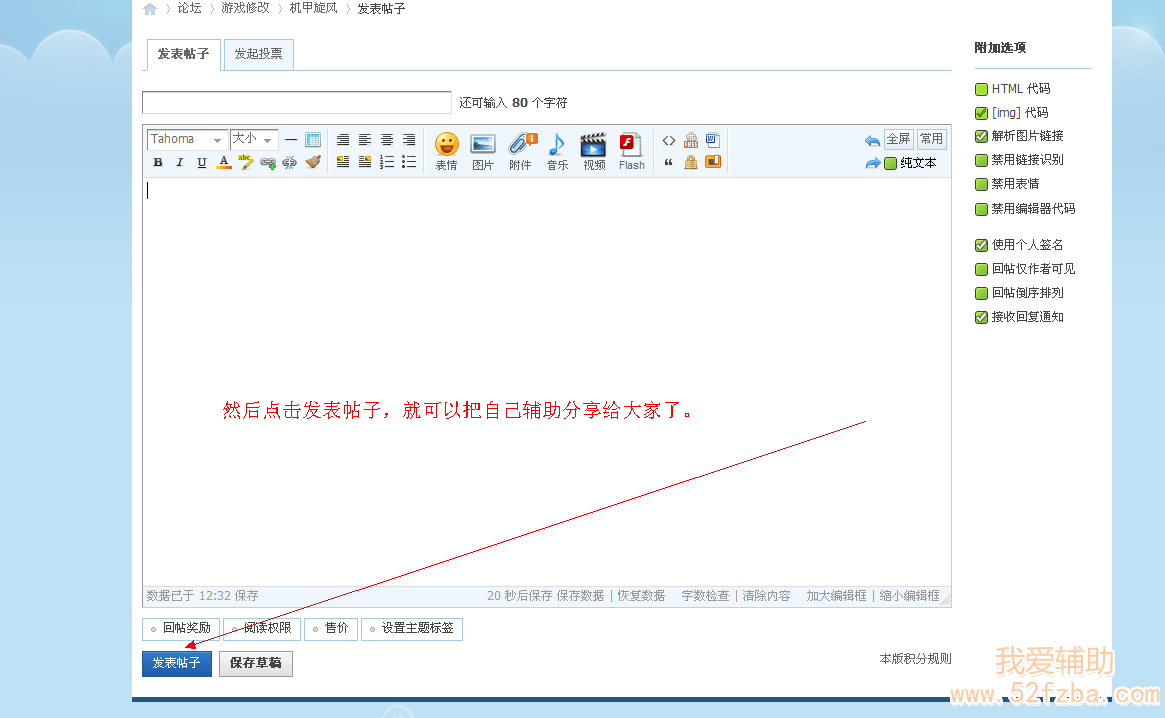Insert music via 音乐 icon
Viewport: 1165px width, 718px height.
point(557,152)
